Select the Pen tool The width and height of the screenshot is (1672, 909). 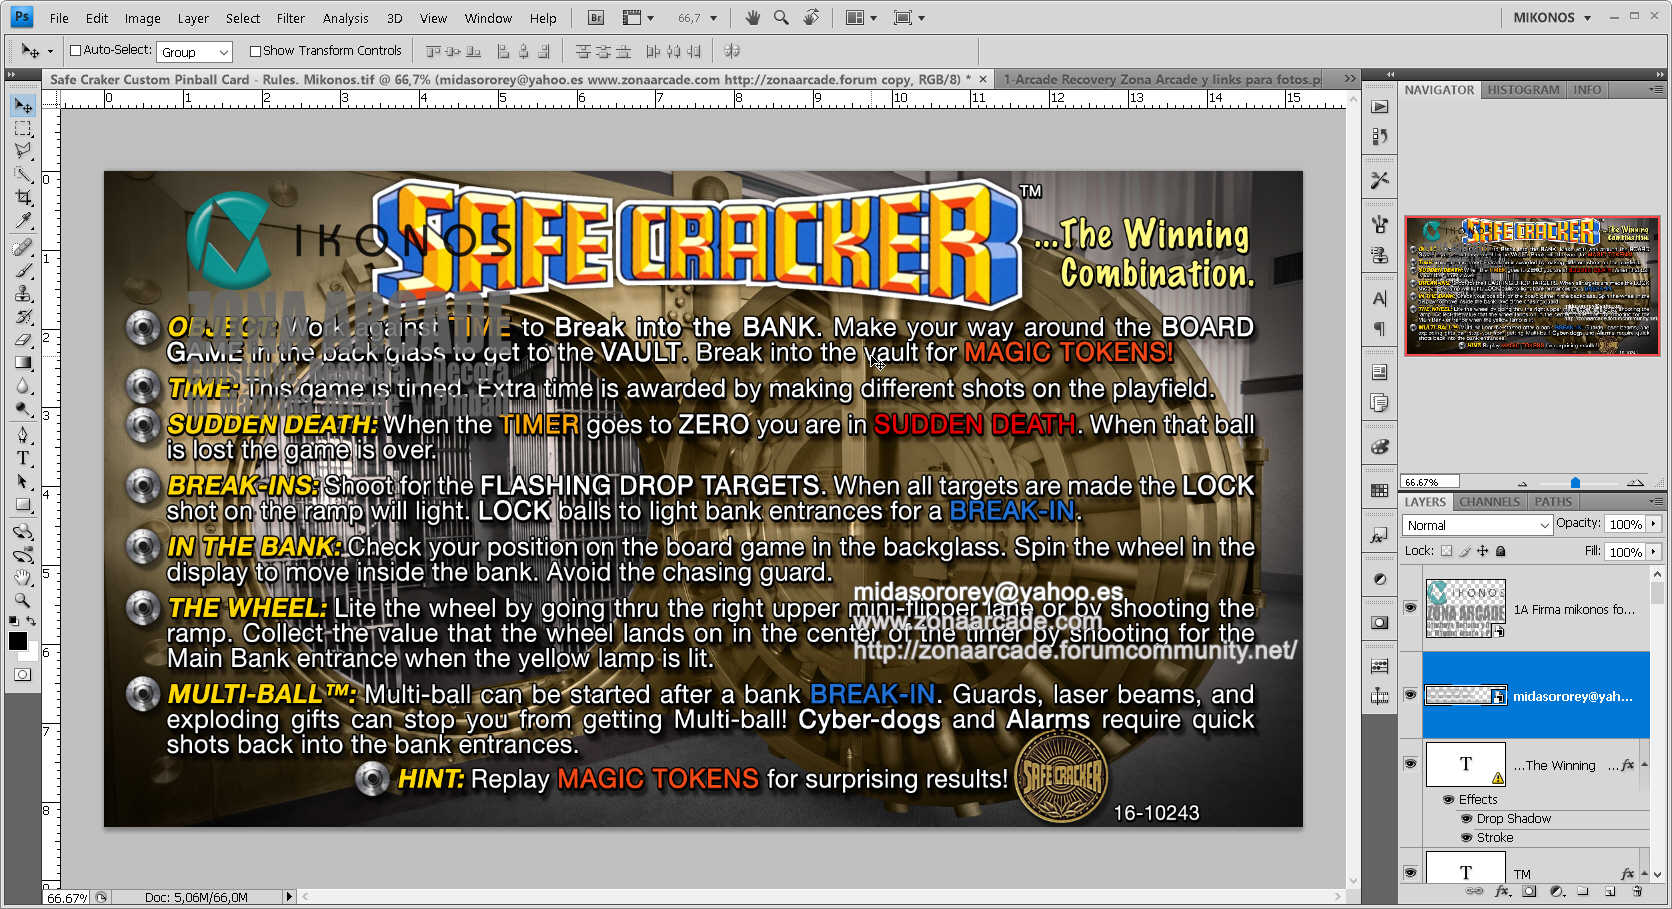tap(22, 435)
